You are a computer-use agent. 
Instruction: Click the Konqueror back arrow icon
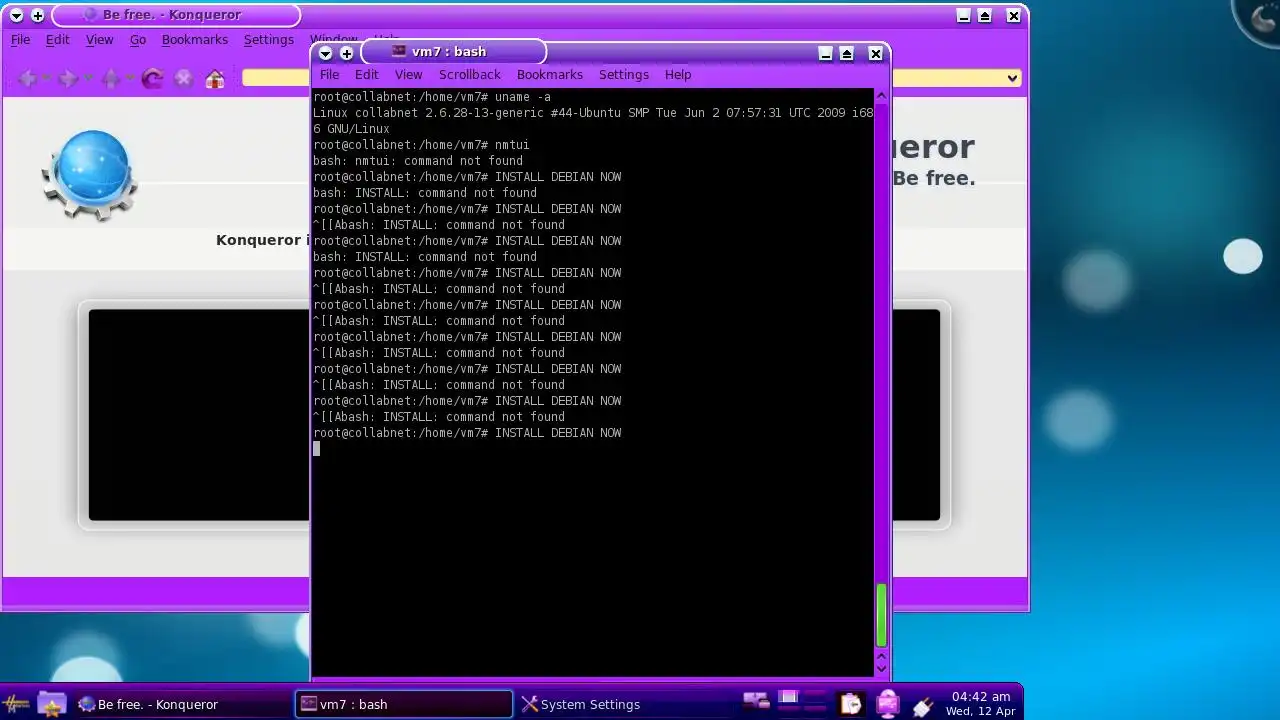(x=27, y=78)
